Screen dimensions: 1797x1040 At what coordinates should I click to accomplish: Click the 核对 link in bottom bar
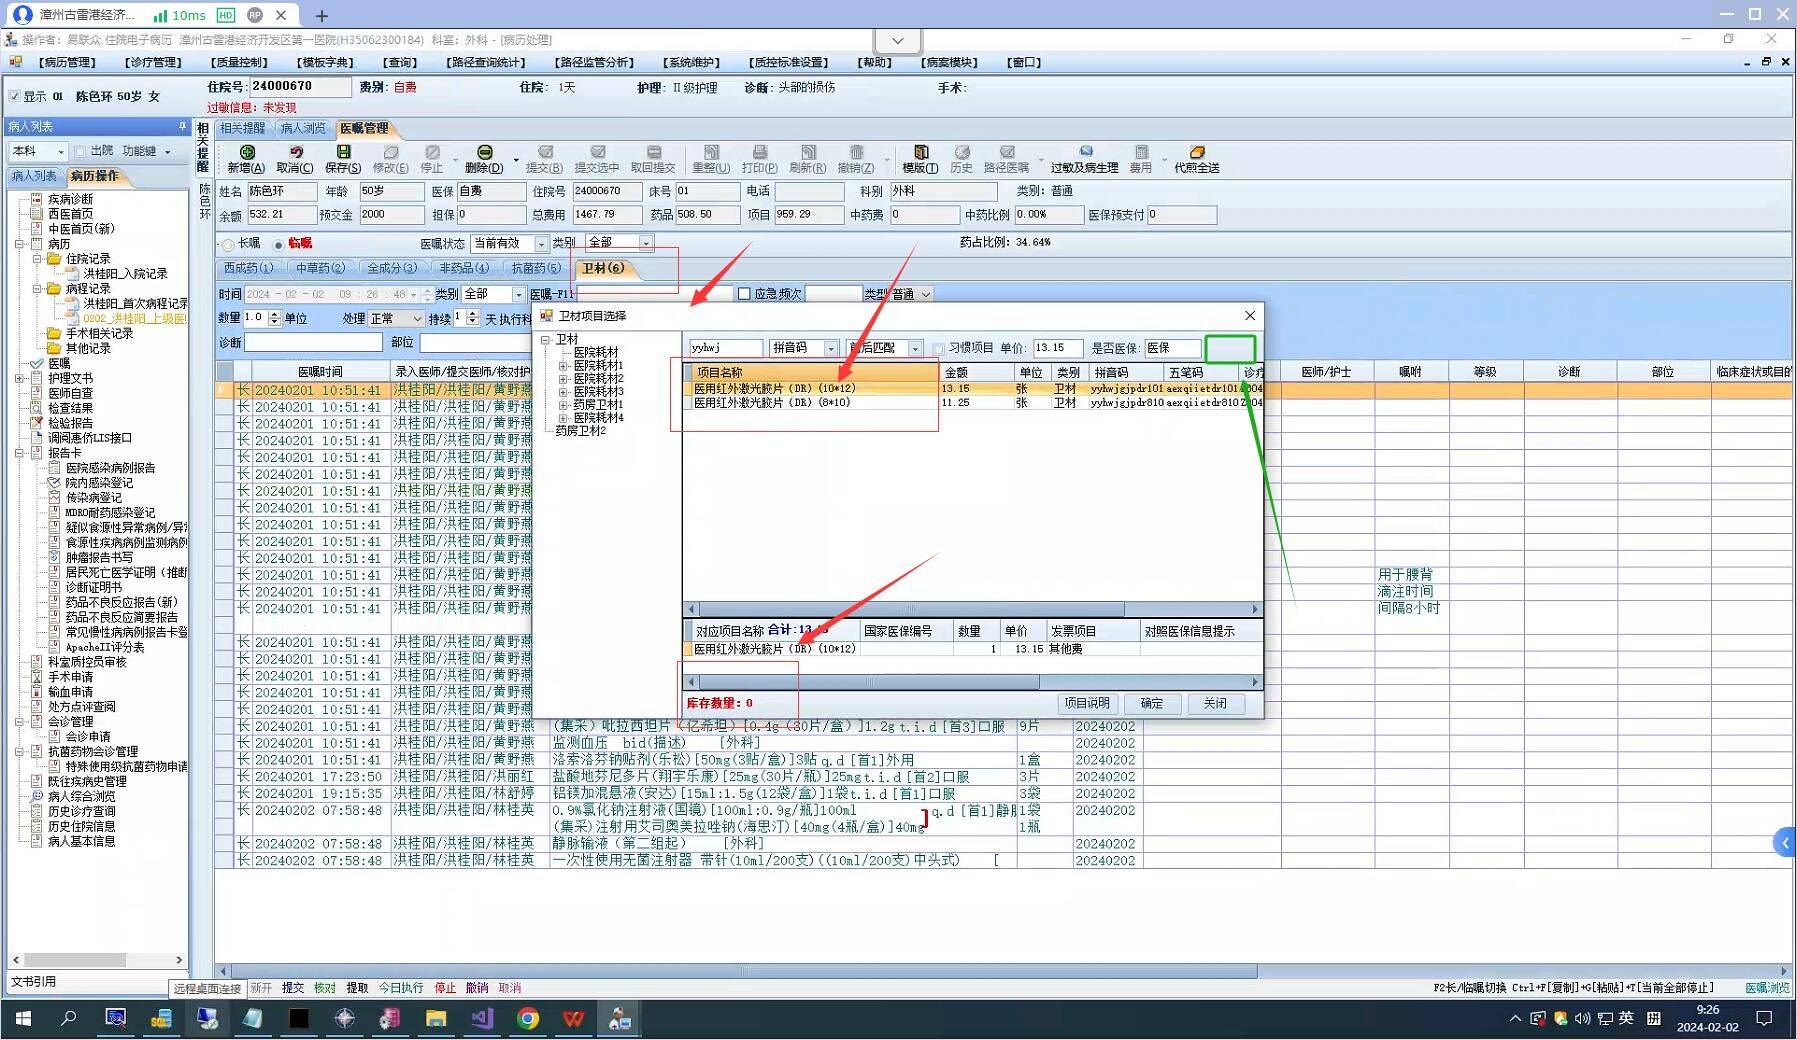tap(325, 988)
